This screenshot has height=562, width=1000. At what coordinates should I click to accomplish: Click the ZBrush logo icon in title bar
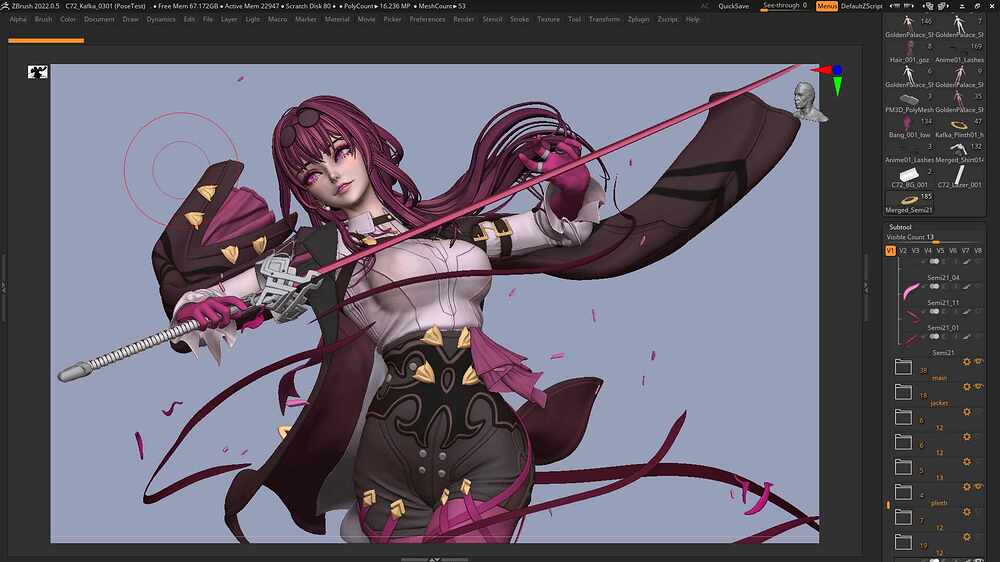[5, 6]
